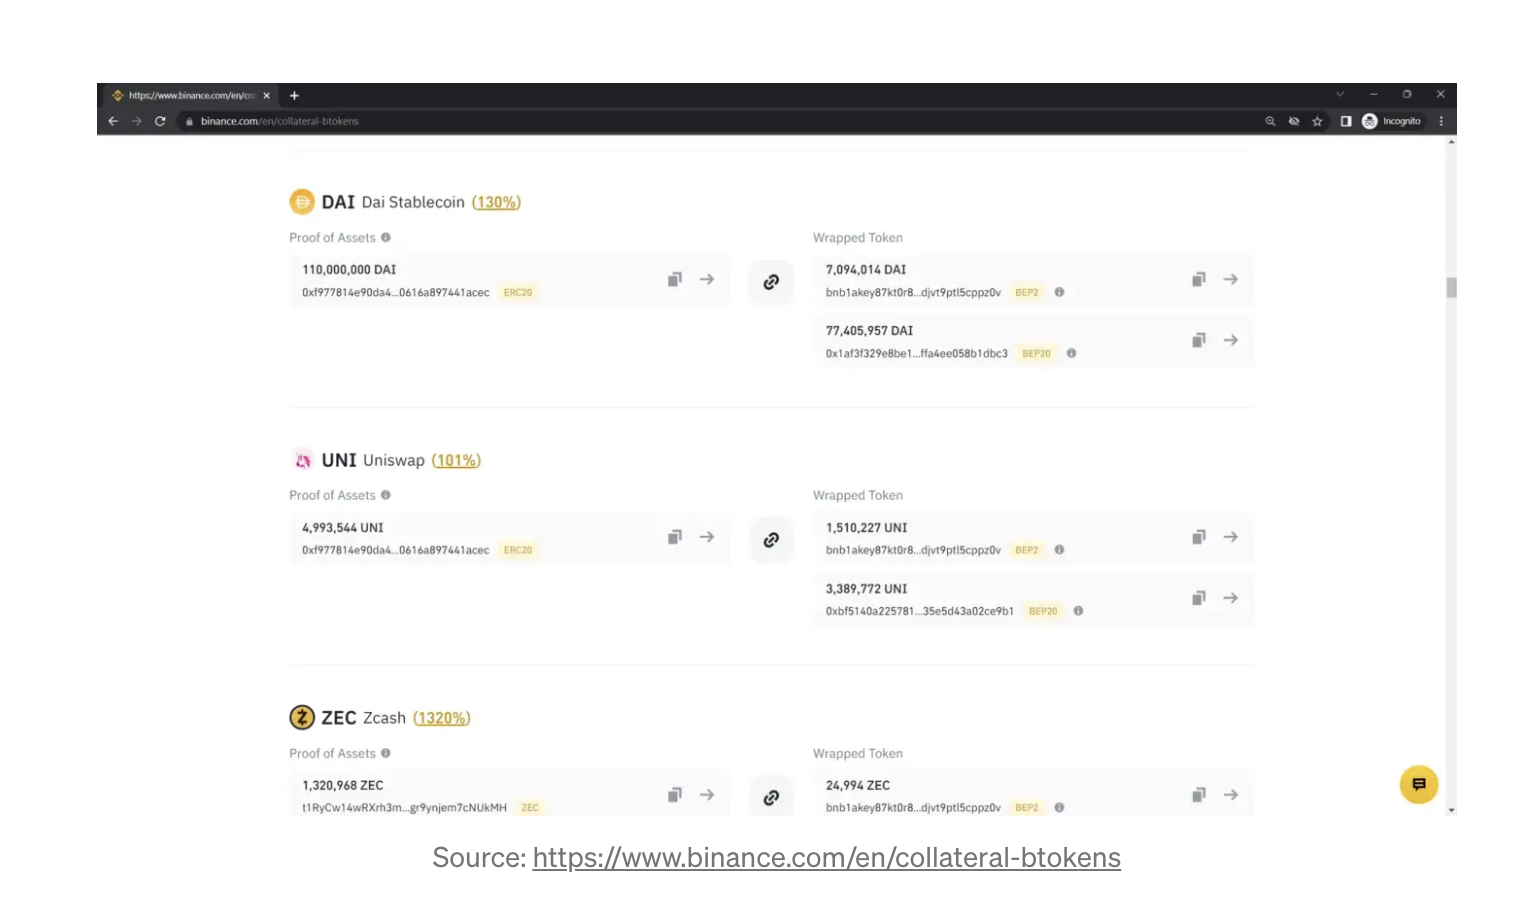The width and height of the screenshot is (1534, 924).
Task: Copy the 77,405,957 DAI wrapped address
Action: 1199,341
